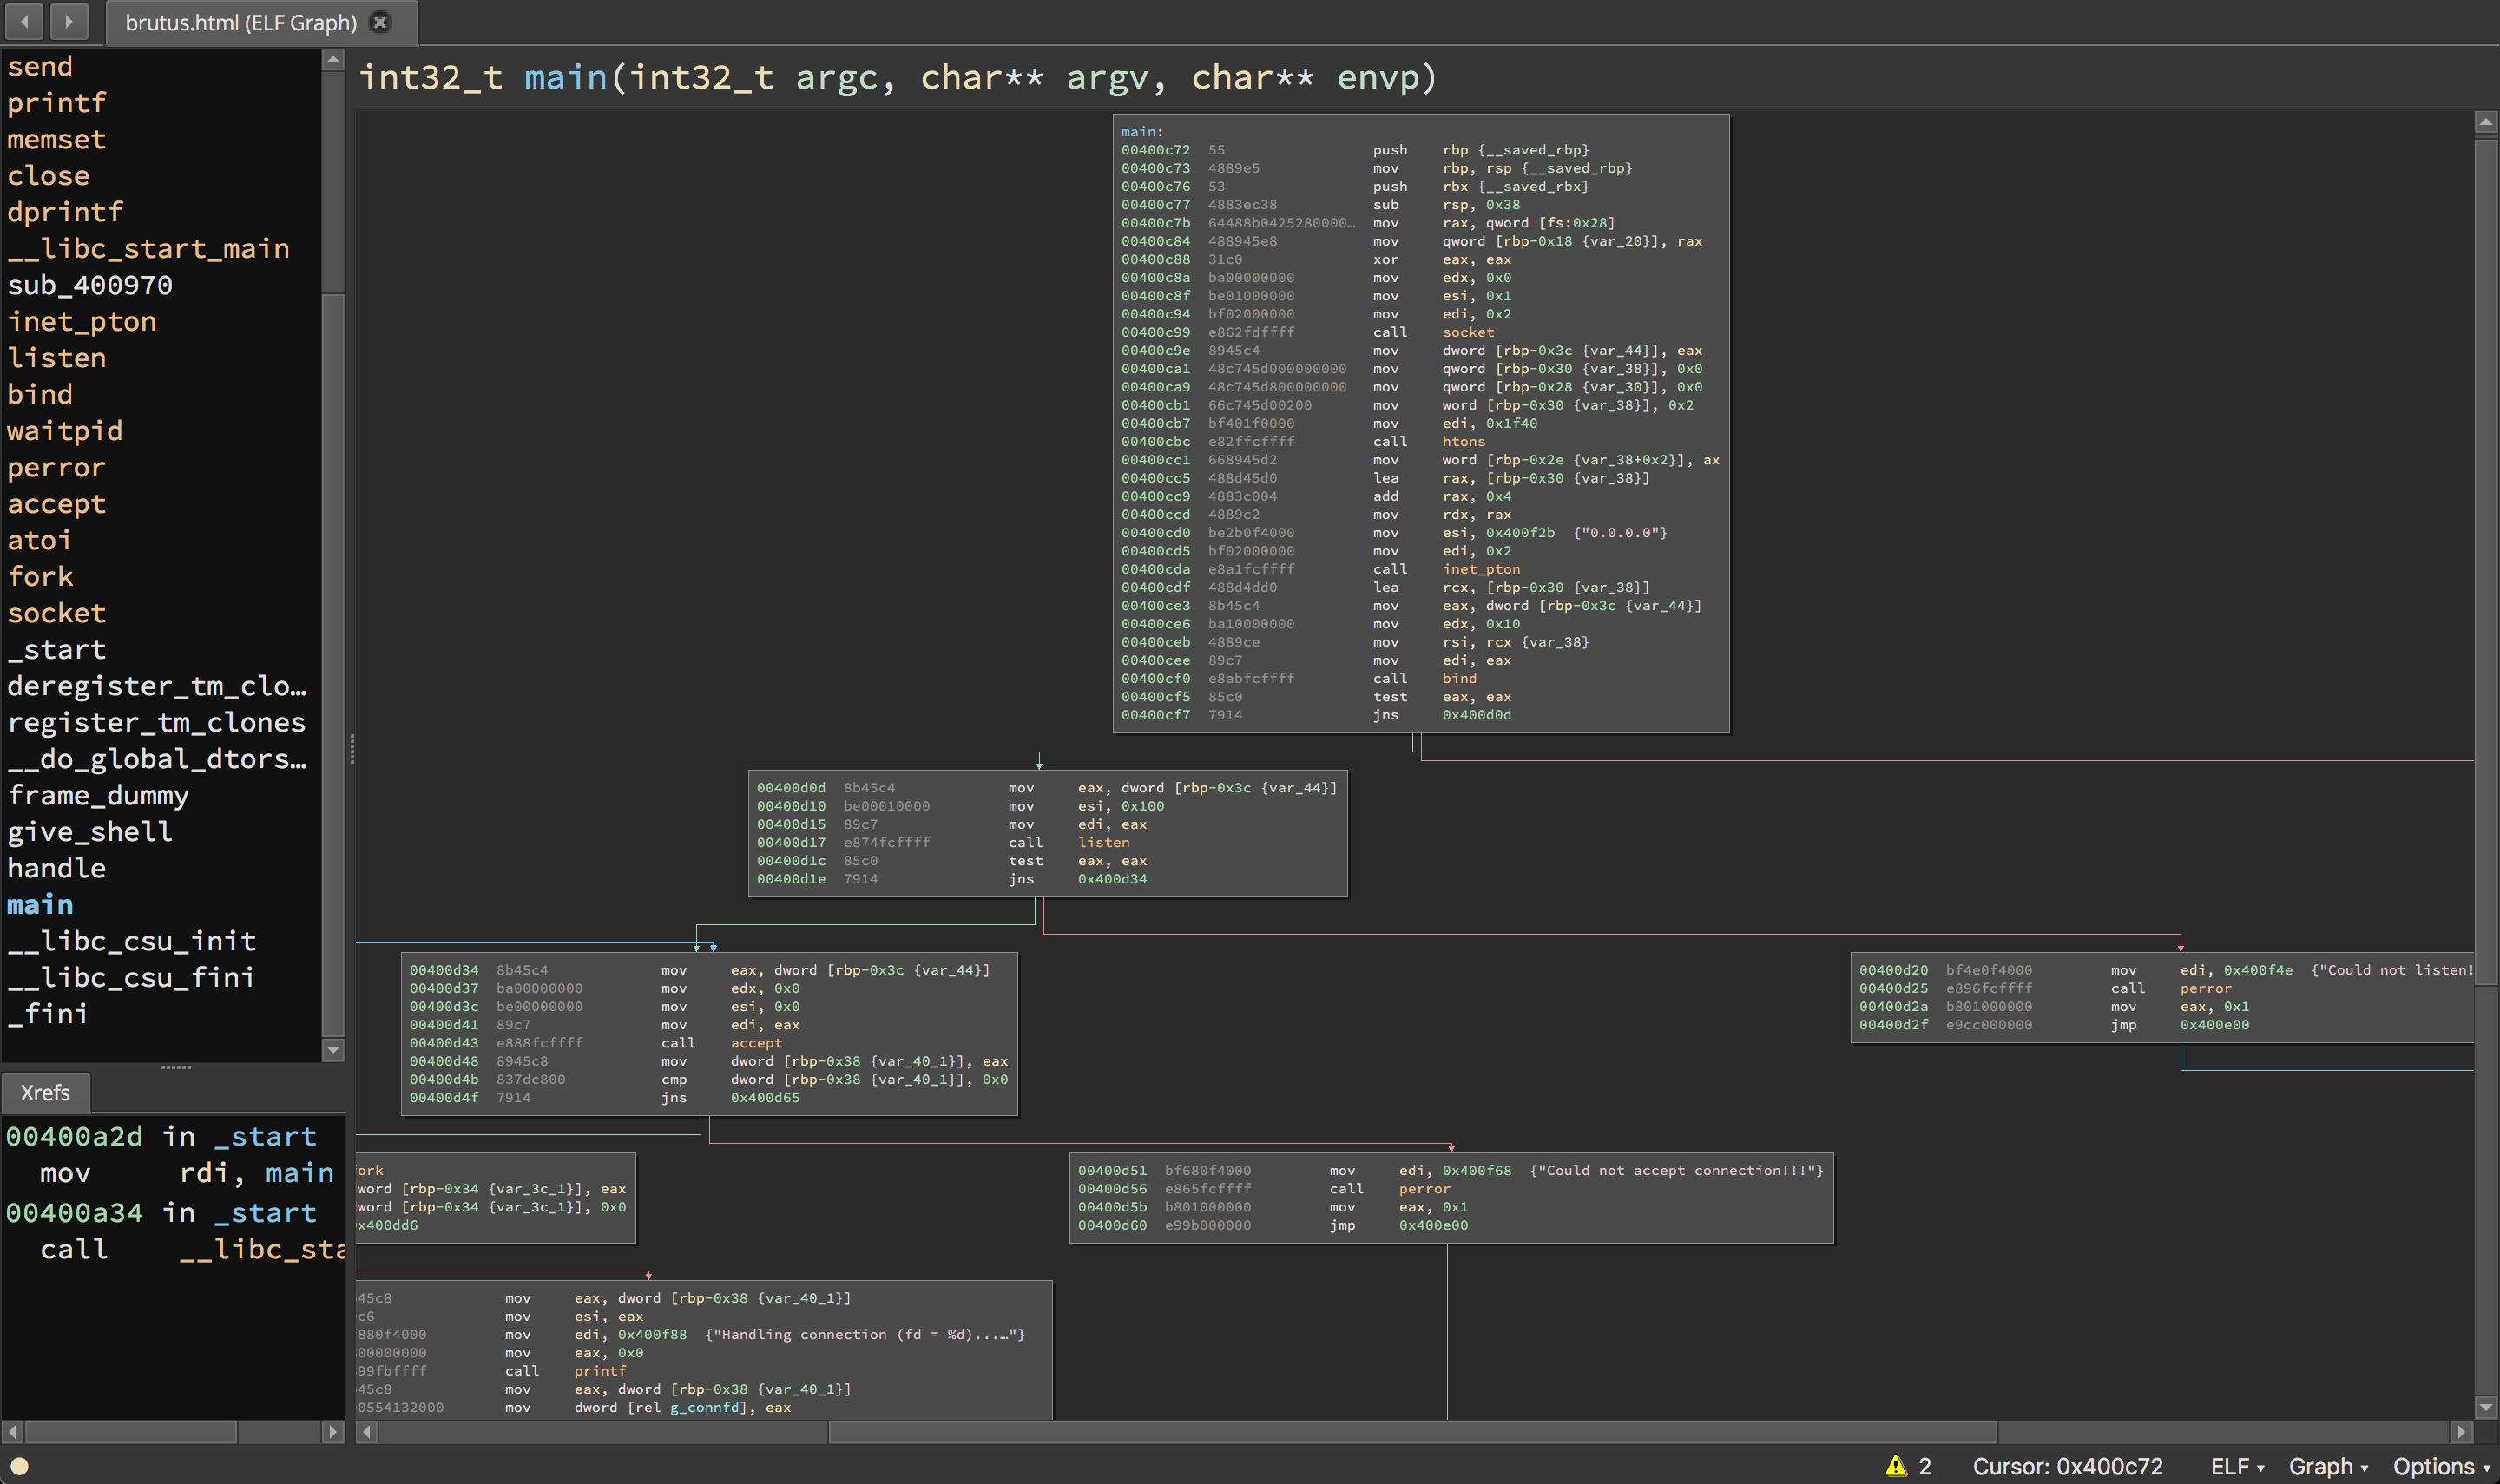Viewport: 2500px width, 1484px height.
Task: Open the Xrefs tab
Action: (45, 1092)
